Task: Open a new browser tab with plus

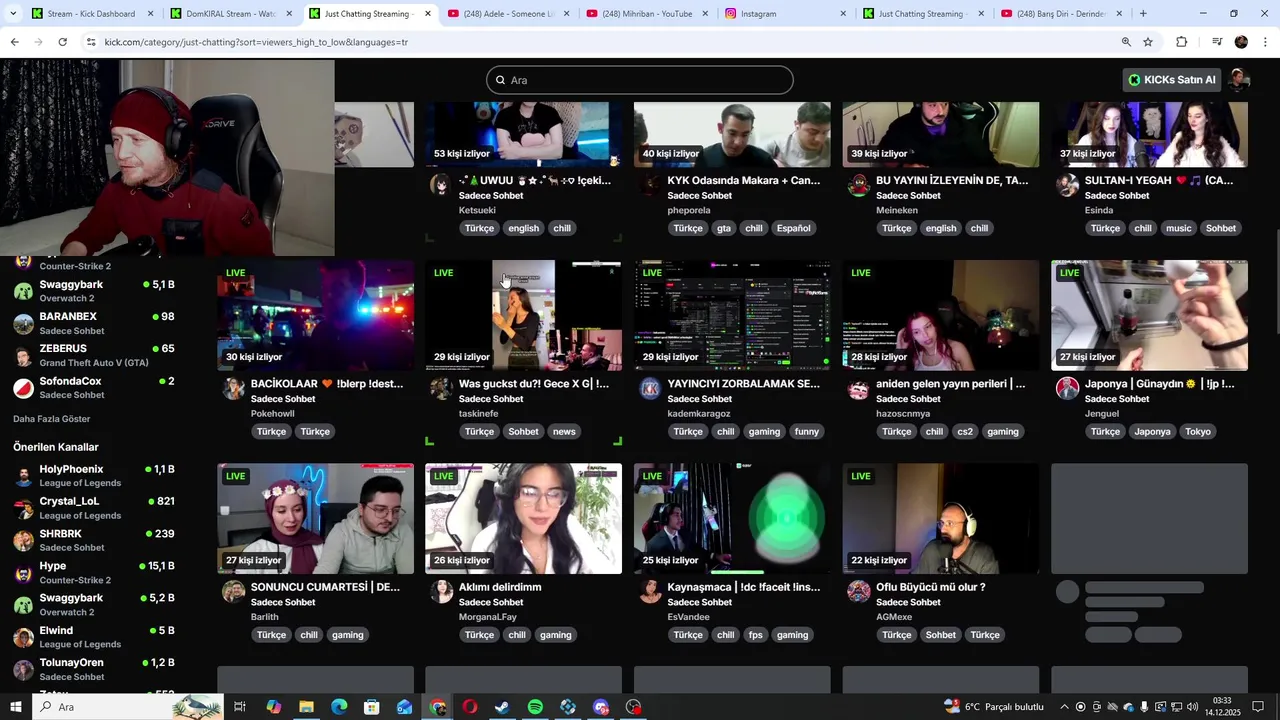Action: pos(1143,14)
